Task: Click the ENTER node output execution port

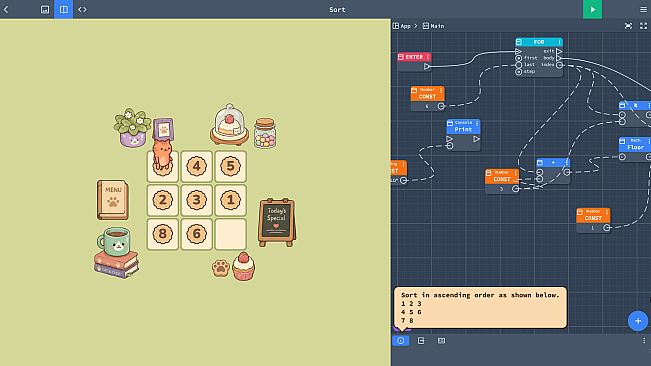Action: click(427, 66)
